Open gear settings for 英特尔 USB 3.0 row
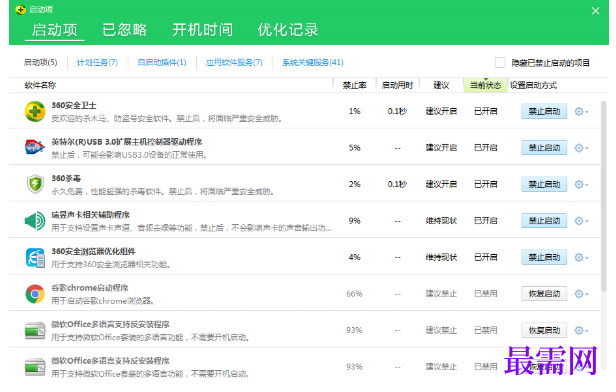Viewport: 616px width, 392px height. (x=581, y=148)
